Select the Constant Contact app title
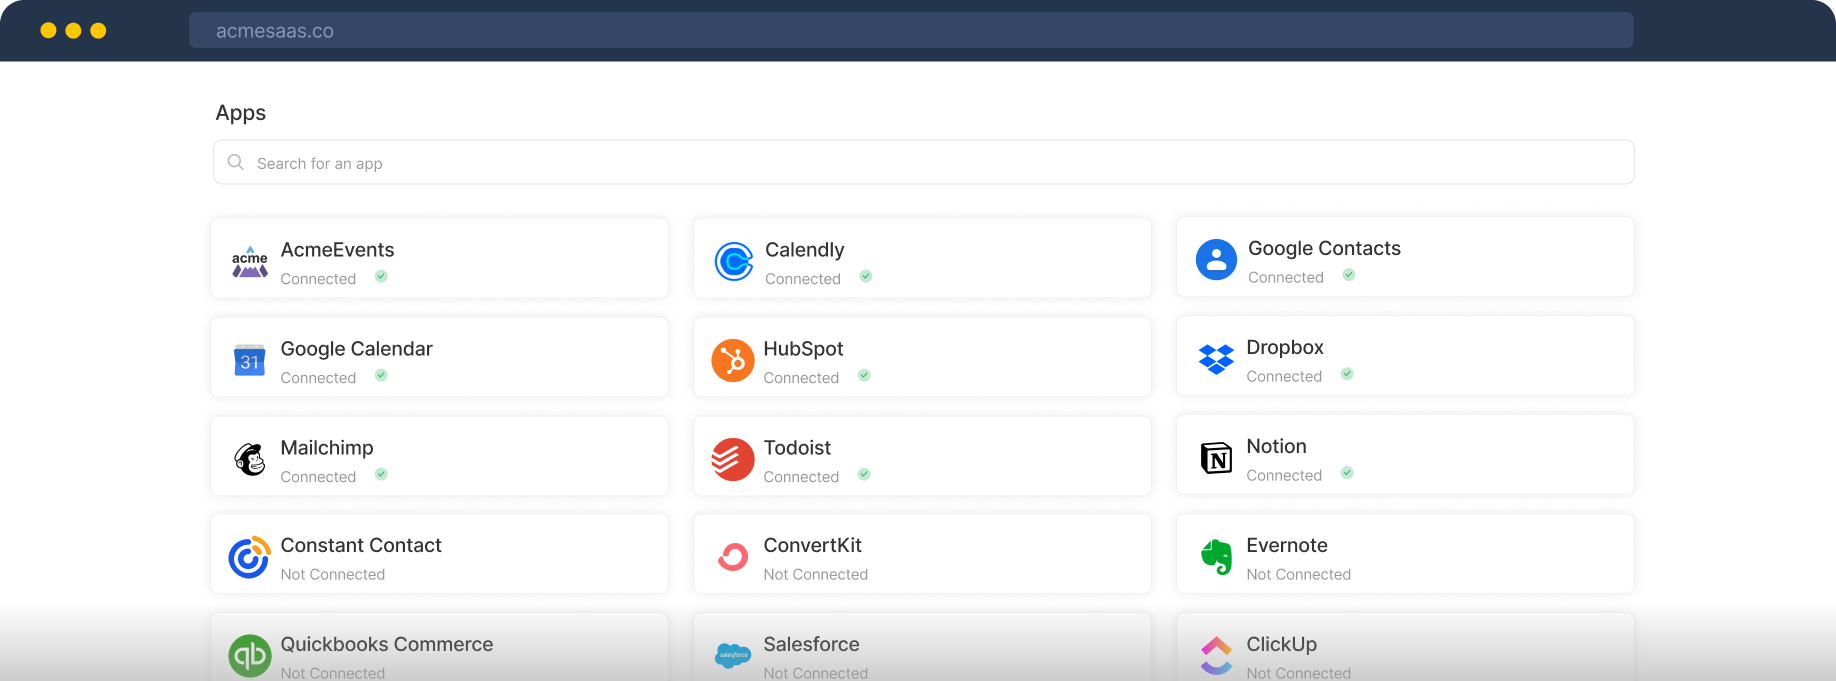Image resolution: width=1836 pixels, height=681 pixels. click(x=361, y=545)
